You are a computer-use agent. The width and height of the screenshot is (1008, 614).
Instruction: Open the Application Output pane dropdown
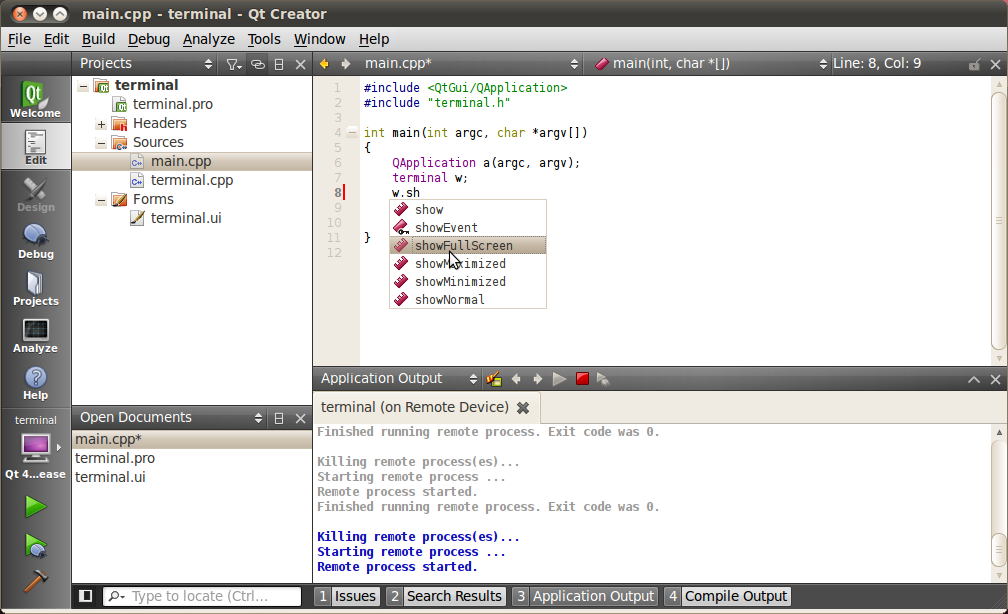tap(399, 379)
